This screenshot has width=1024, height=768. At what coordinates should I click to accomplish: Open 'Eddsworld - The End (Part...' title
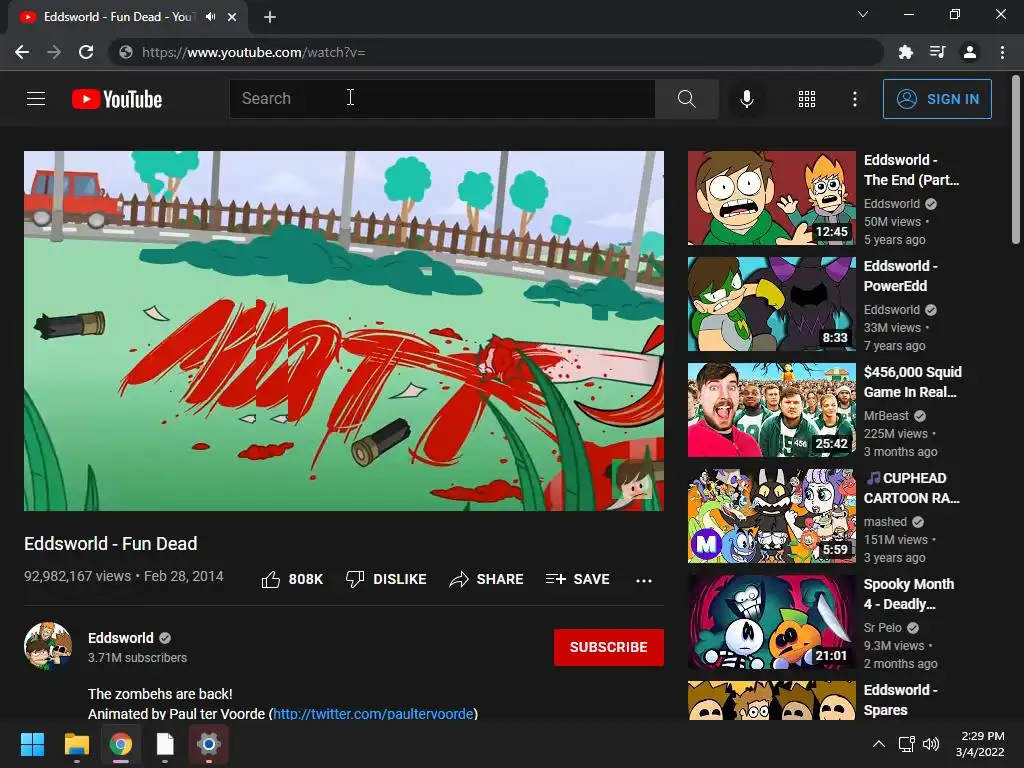[912, 170]
